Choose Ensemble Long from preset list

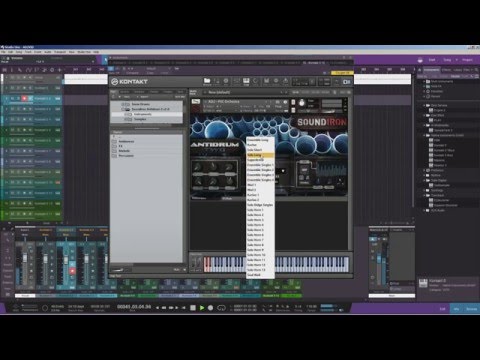(260, 140)
